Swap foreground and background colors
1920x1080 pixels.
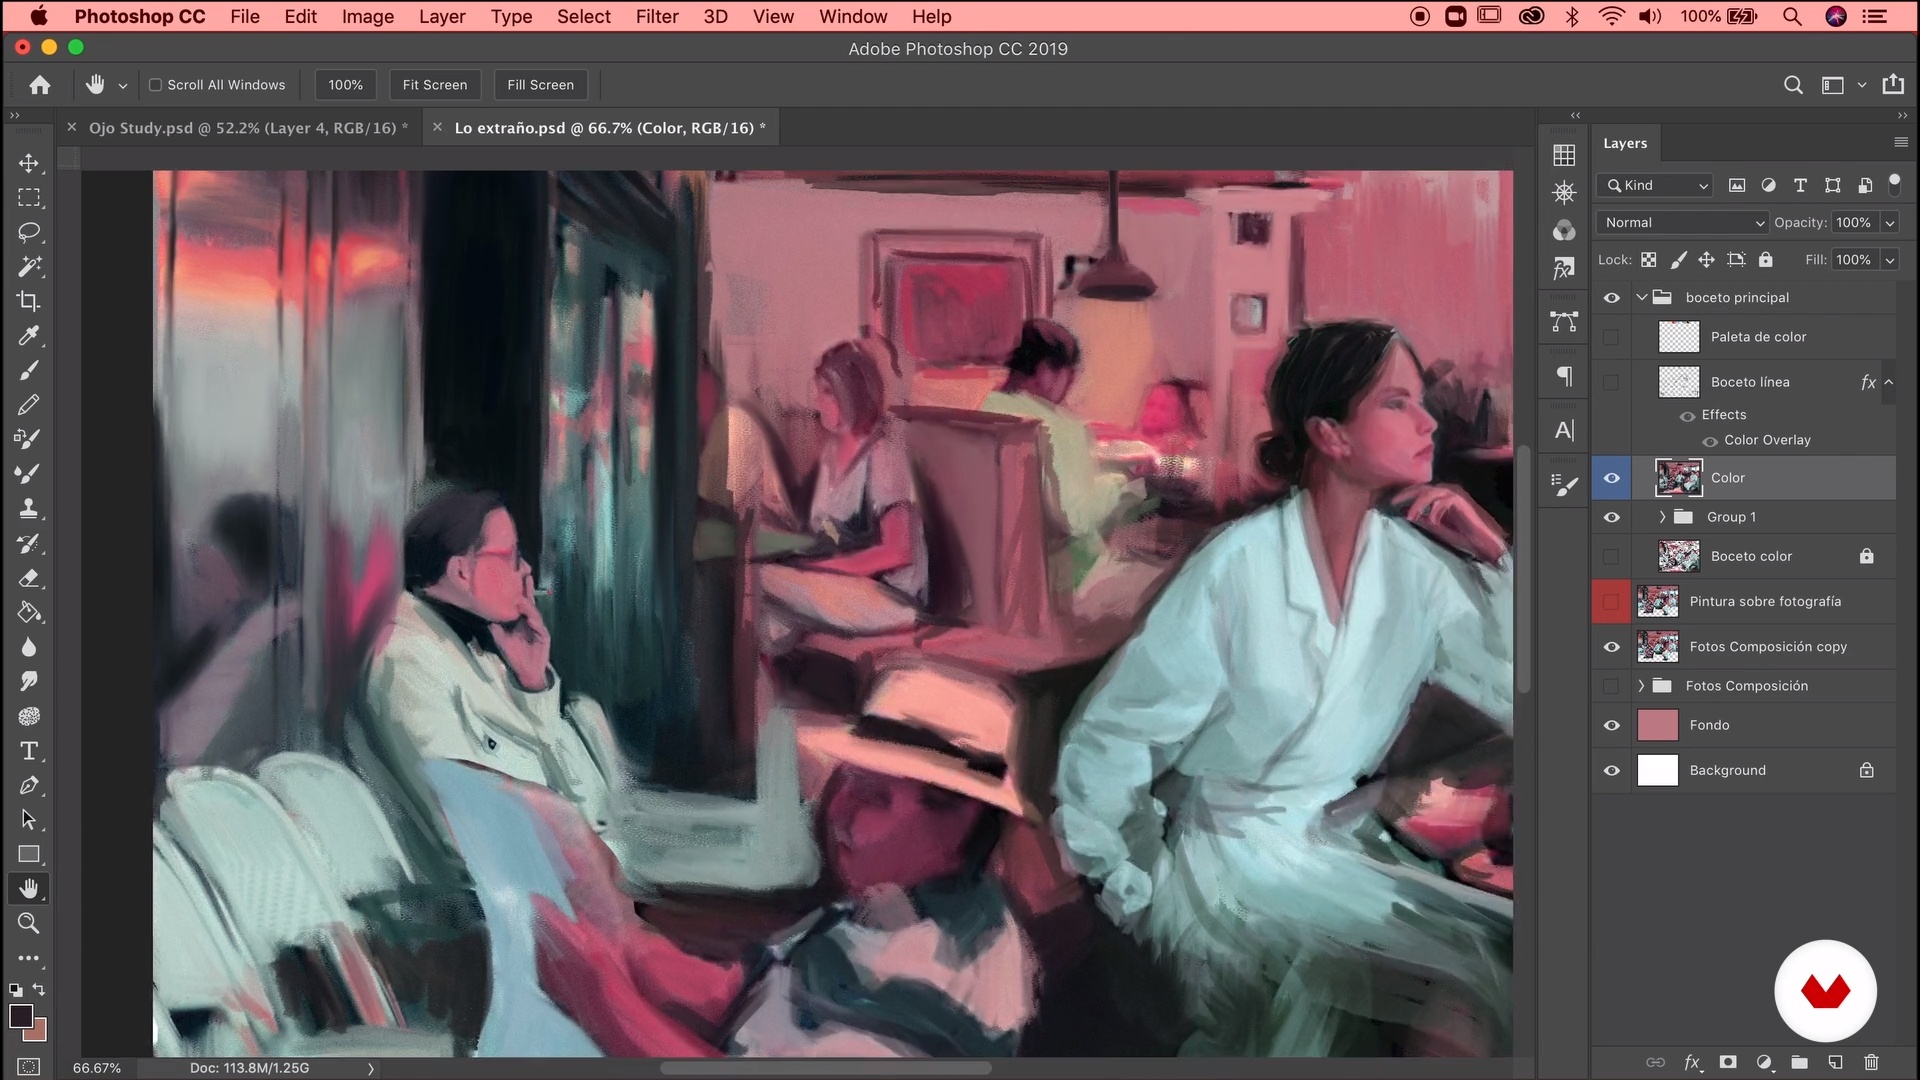[x=39, y=990]
